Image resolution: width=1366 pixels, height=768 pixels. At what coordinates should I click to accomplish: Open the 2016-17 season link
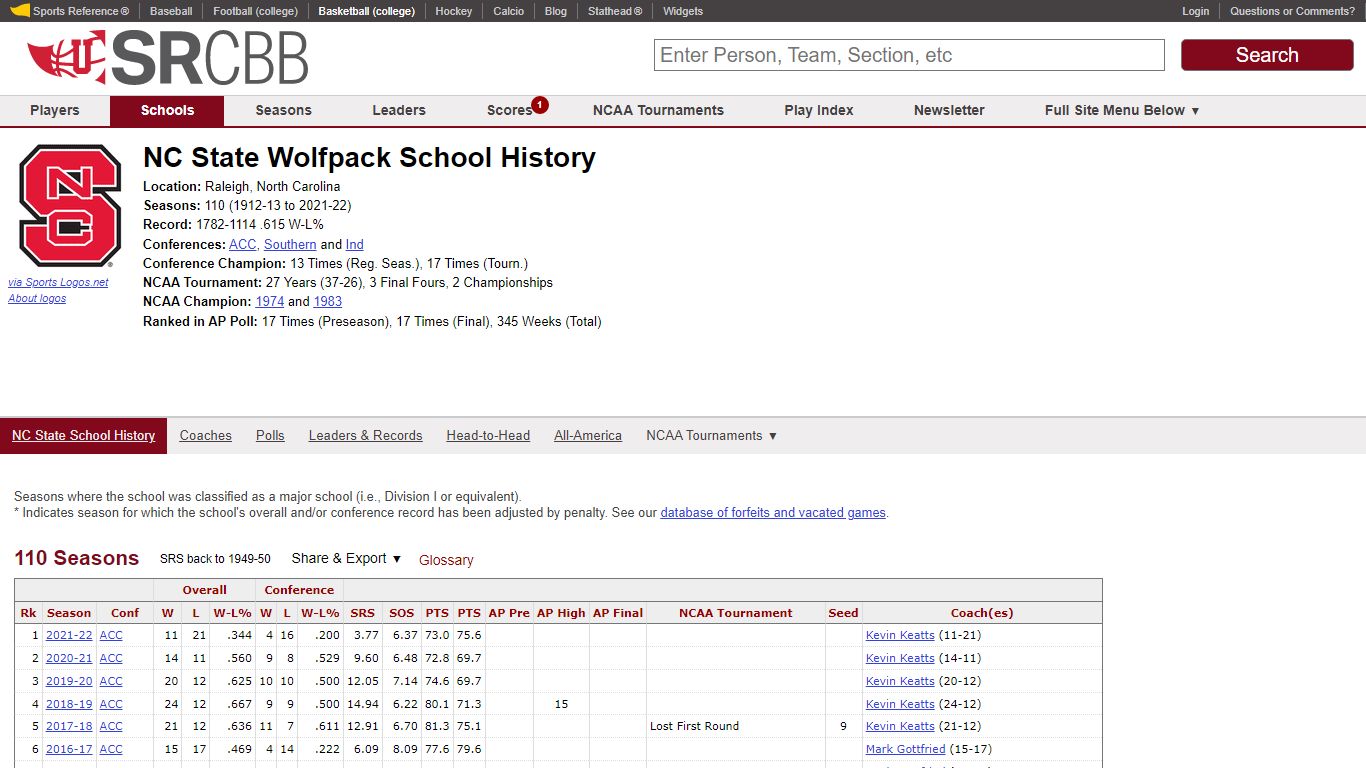[x=69, y=749]
